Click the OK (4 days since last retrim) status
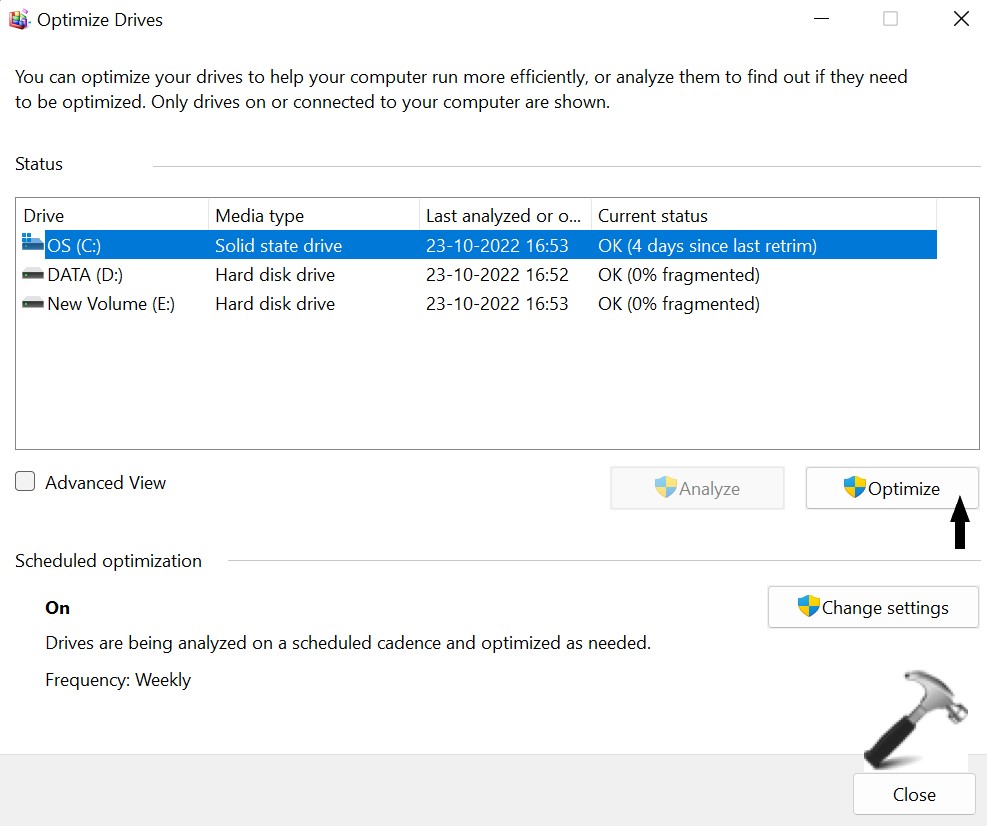Screen dimensions: 987x826 707,245
